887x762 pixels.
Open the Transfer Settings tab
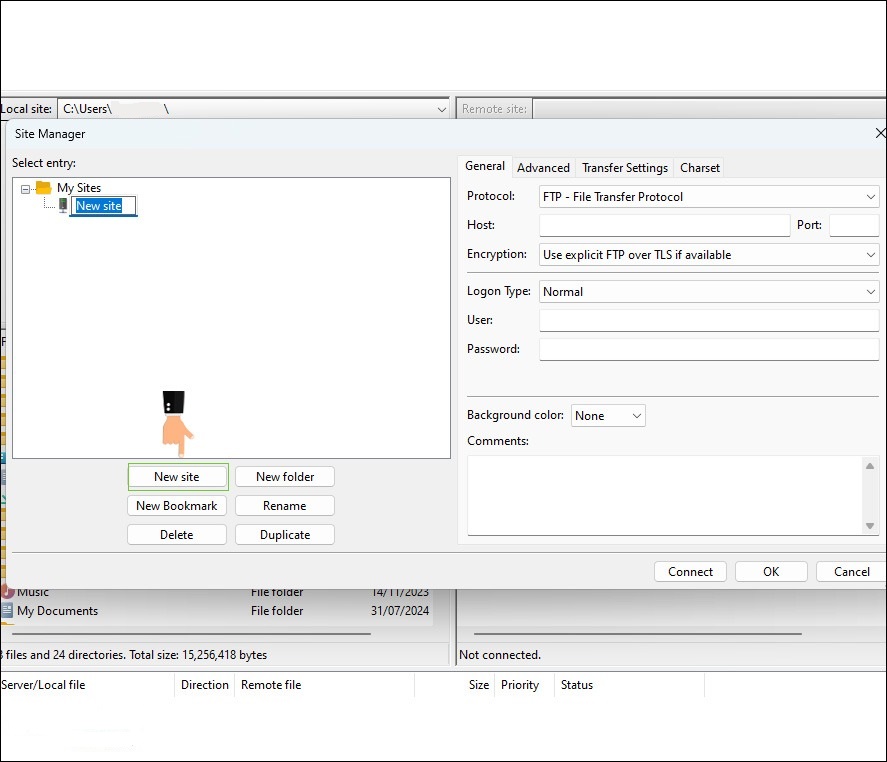pyautogui.click(x=625, y=168)
